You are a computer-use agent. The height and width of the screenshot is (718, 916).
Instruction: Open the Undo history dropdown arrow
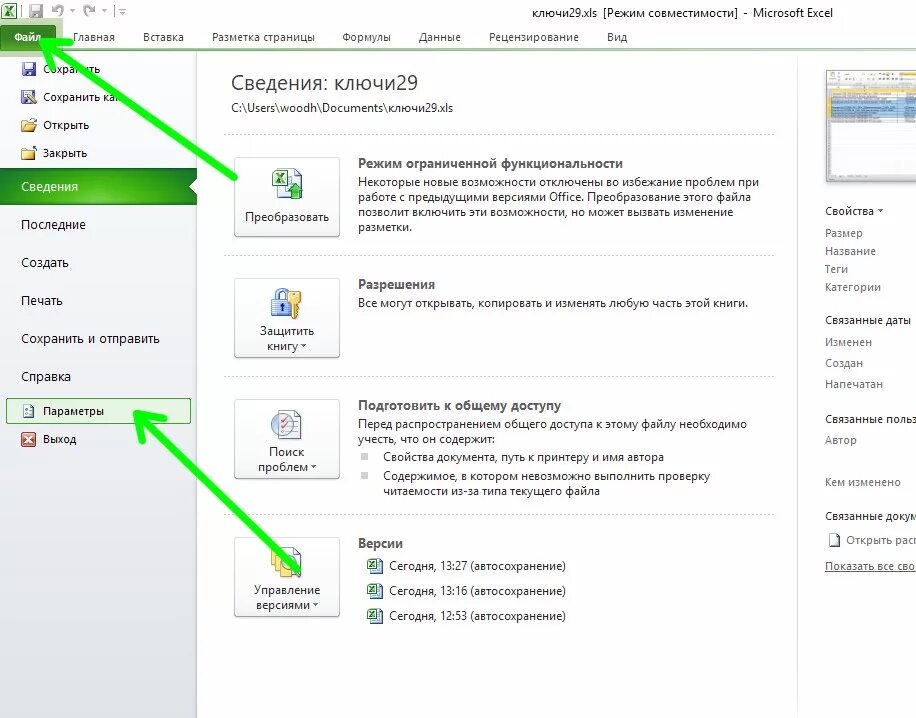click(72, 11)
